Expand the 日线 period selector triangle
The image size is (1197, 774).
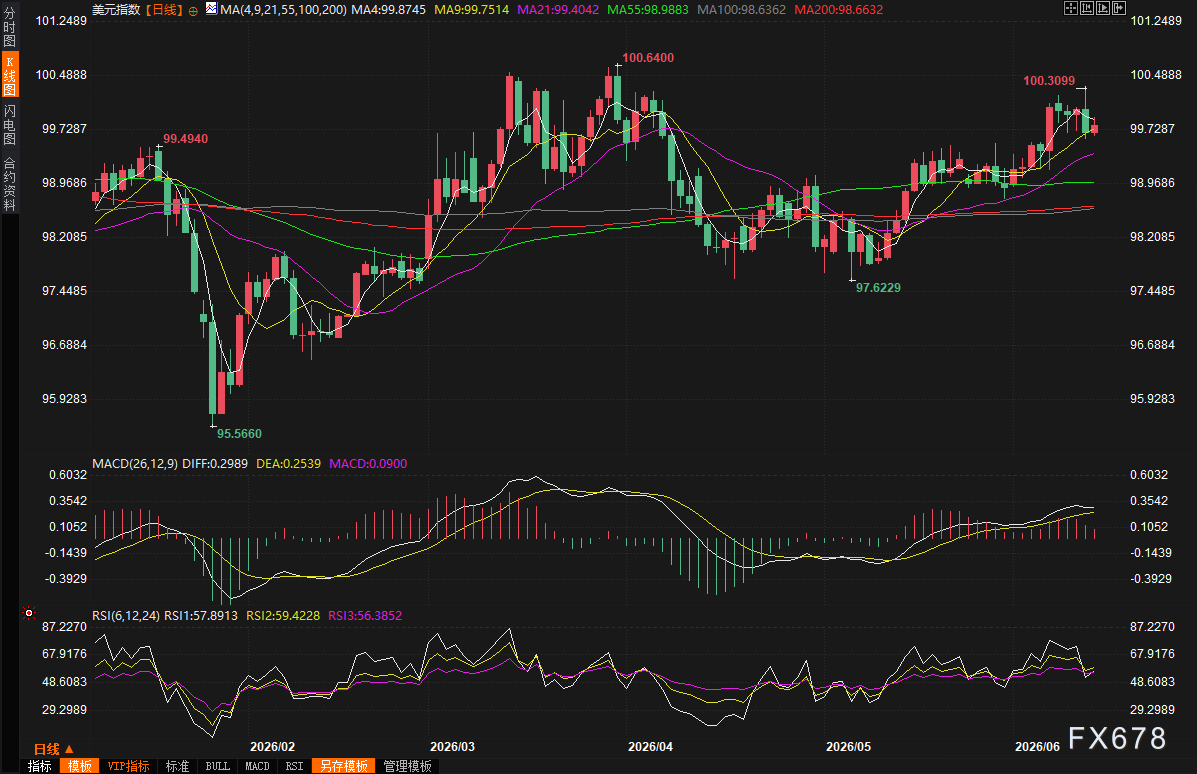(x=69, y=749)
